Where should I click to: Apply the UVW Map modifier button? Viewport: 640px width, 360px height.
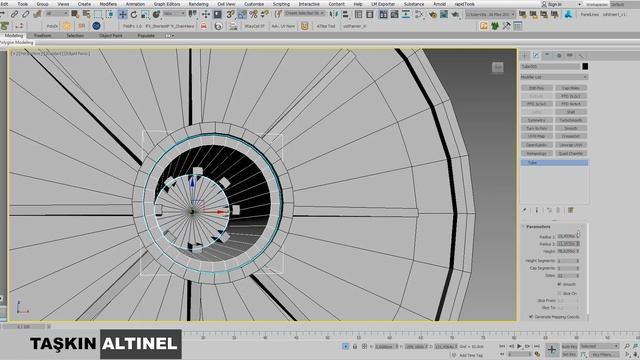coord(537,136)
